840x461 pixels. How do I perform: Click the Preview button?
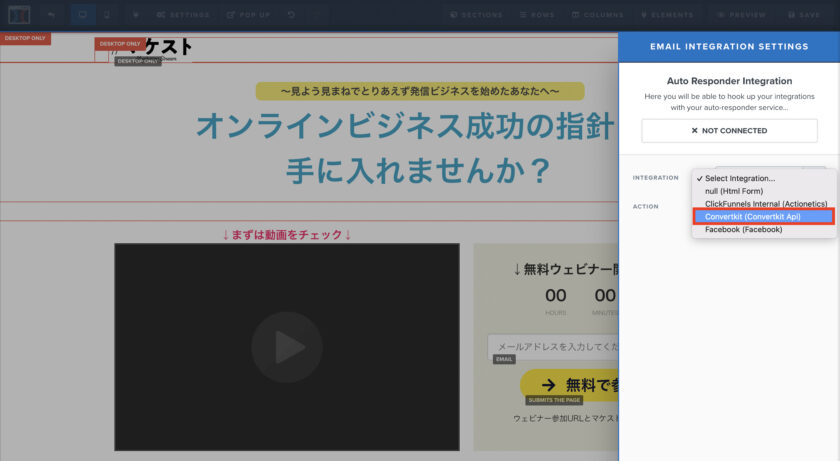pos(742,15)
